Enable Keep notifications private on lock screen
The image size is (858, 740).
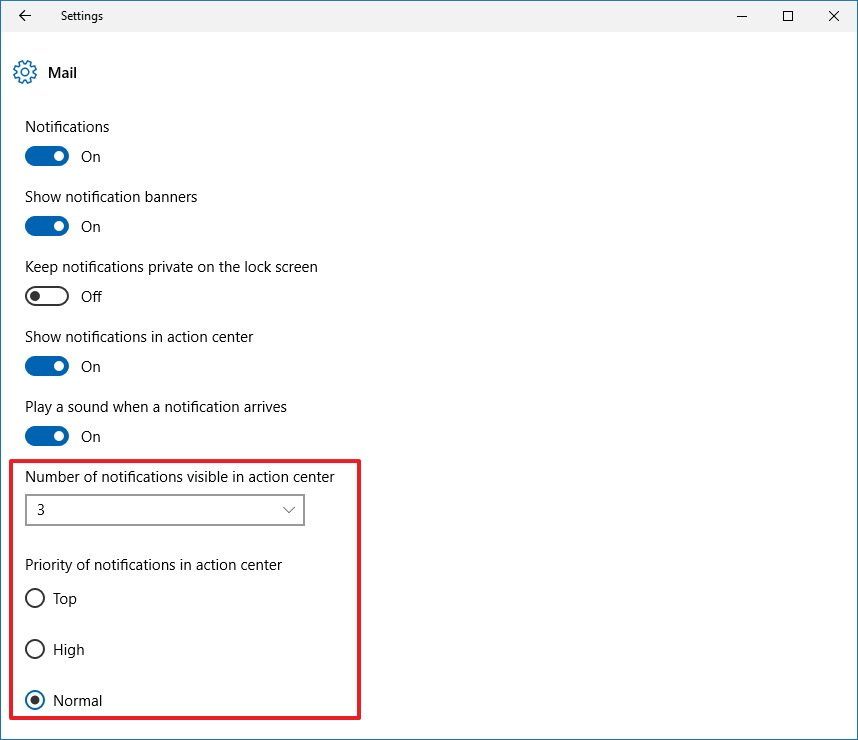[46, 296]
